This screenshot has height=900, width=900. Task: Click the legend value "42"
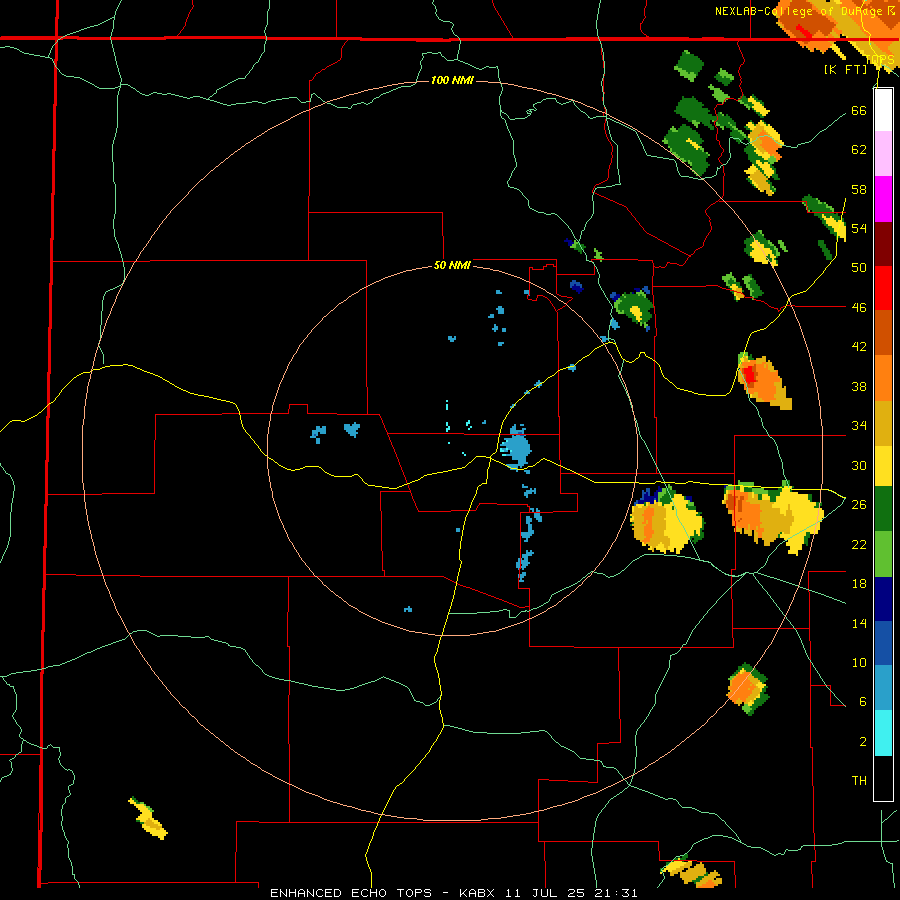[x=859, y=347]
